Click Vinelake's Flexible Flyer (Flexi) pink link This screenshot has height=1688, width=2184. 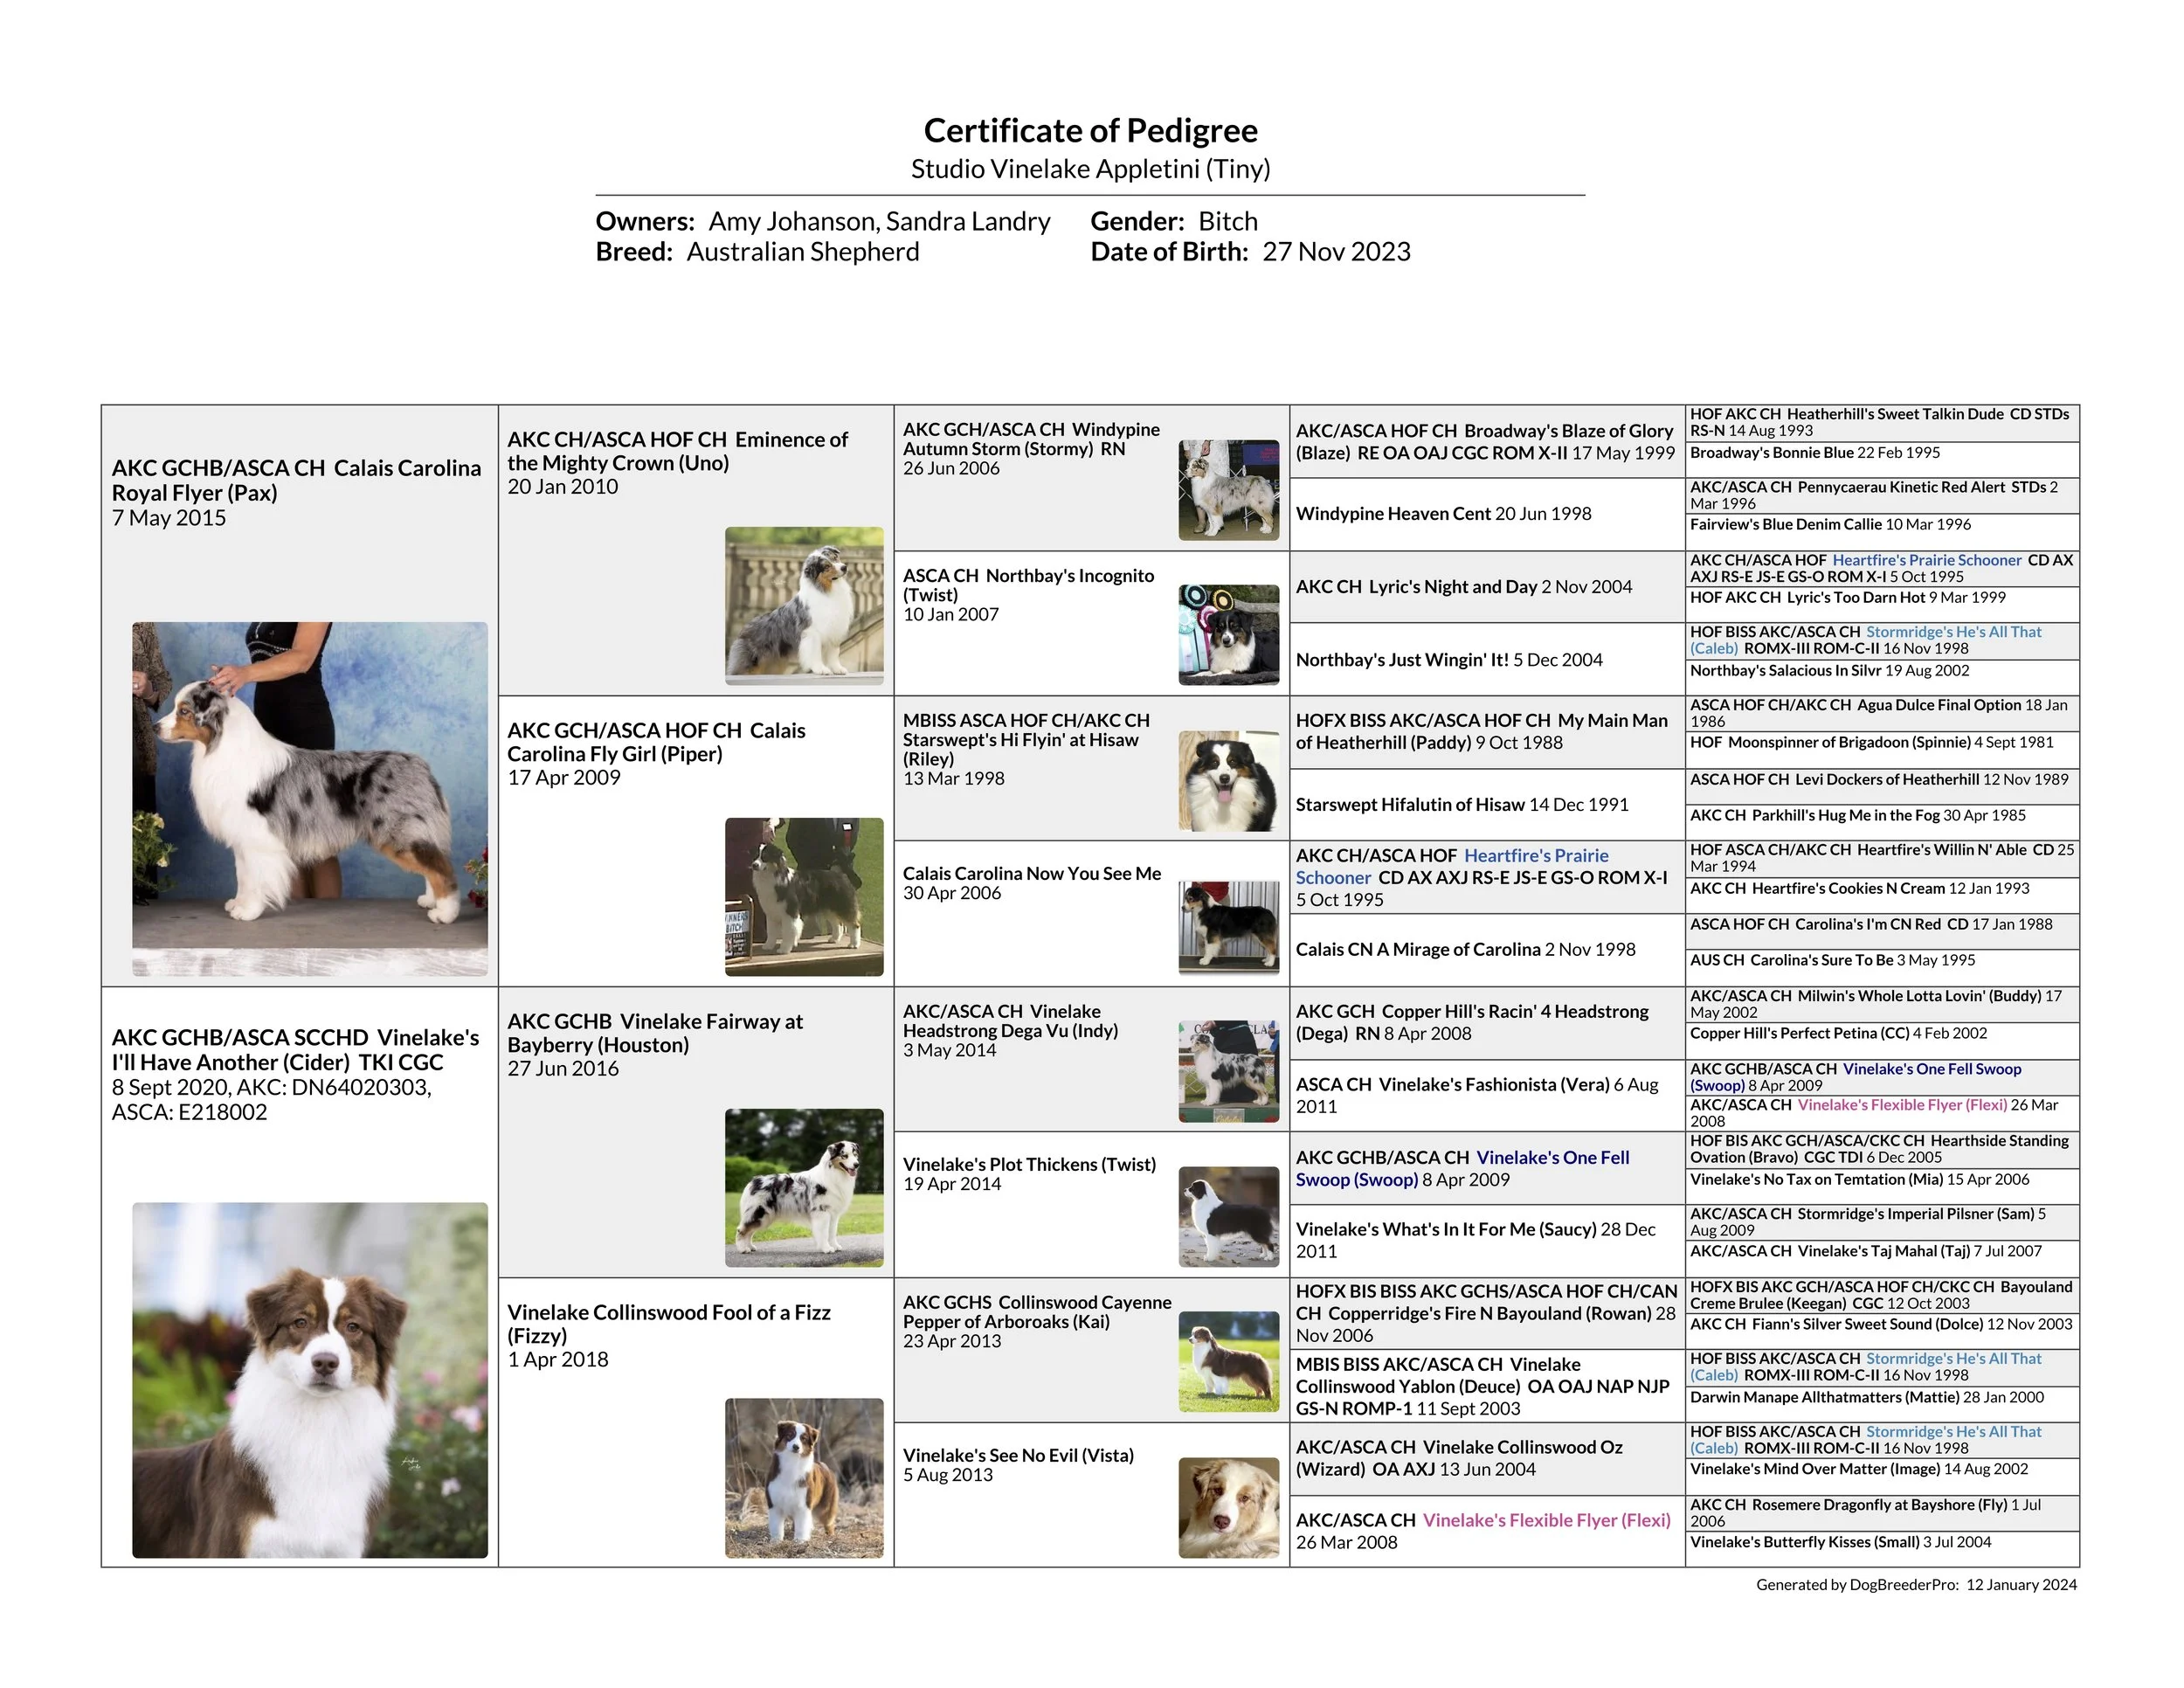click(1546, 1520)
